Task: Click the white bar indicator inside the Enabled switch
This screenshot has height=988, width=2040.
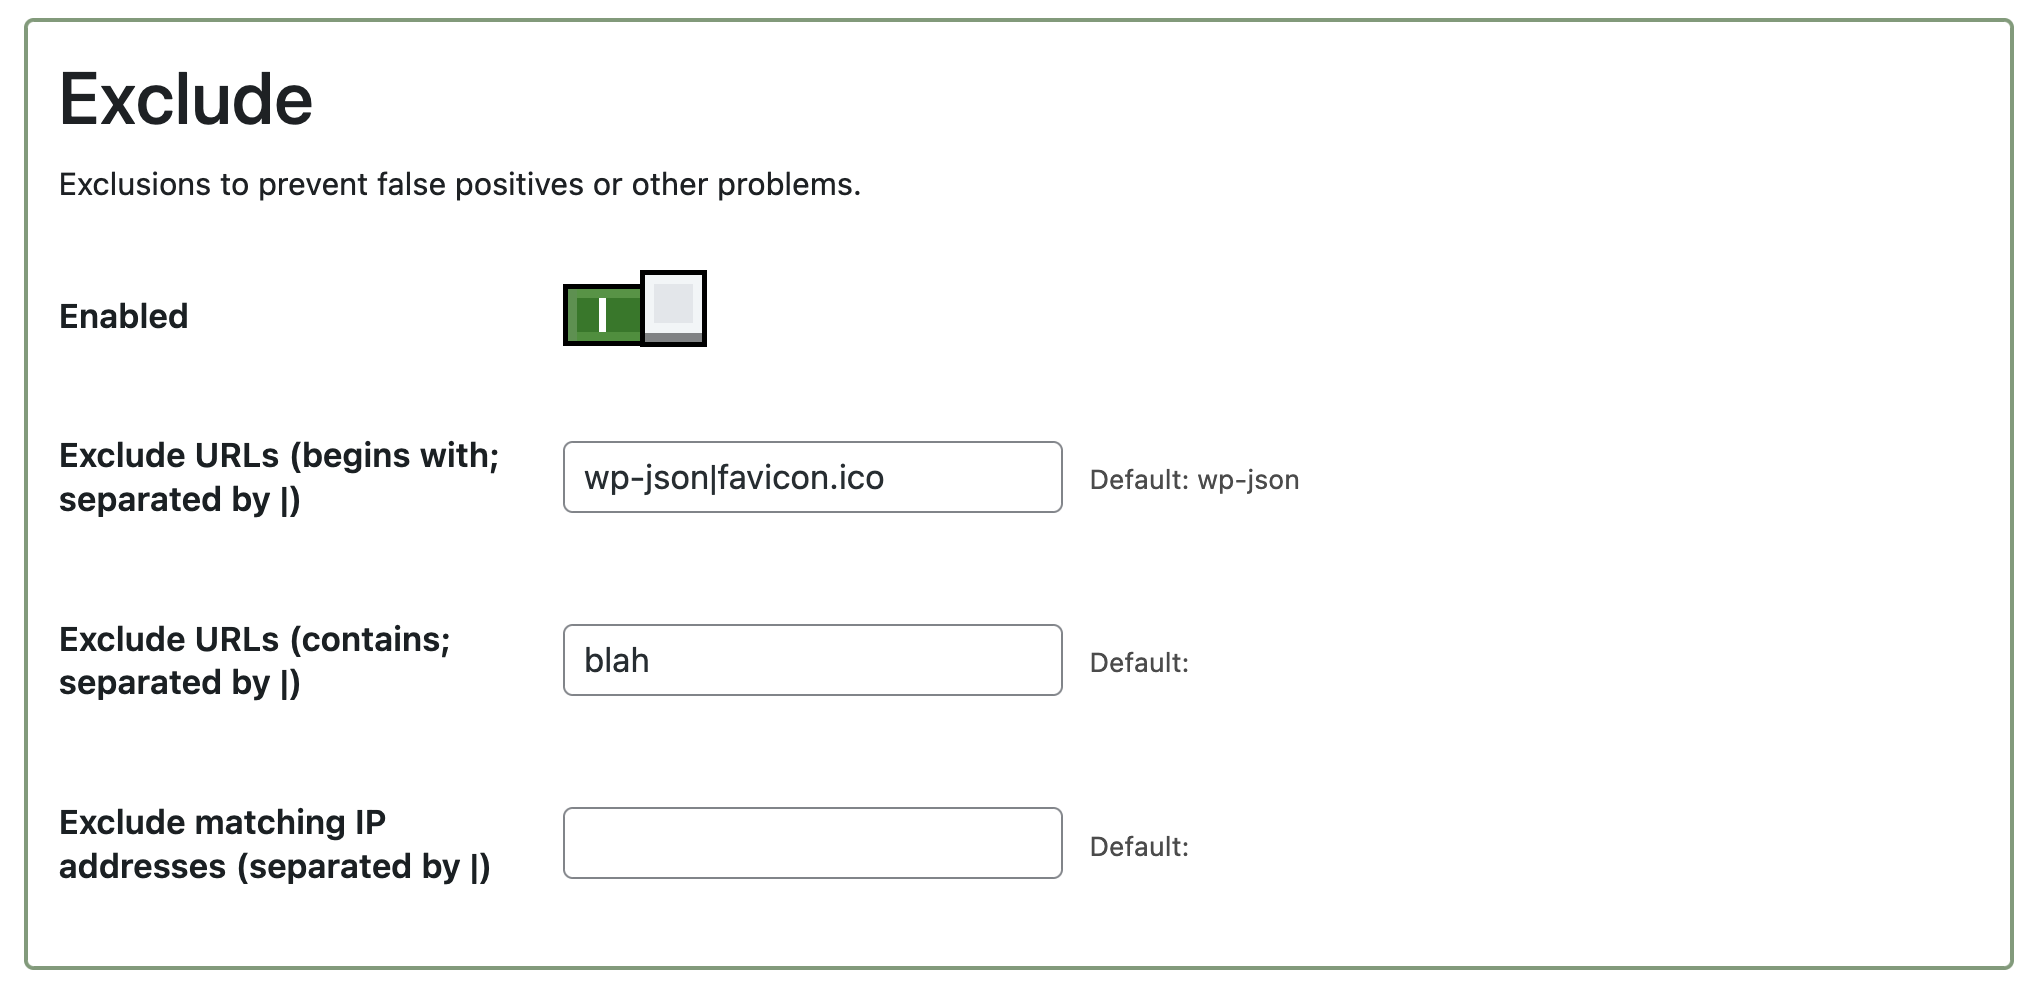Action: coord(602,315)
